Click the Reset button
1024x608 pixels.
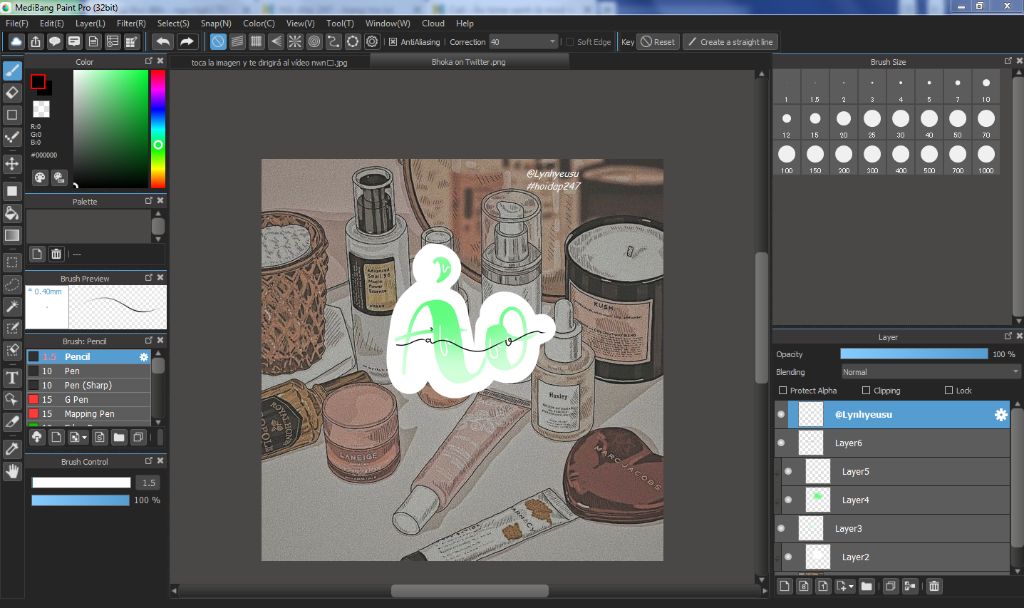pyautogui.click(x=658, y=42)
